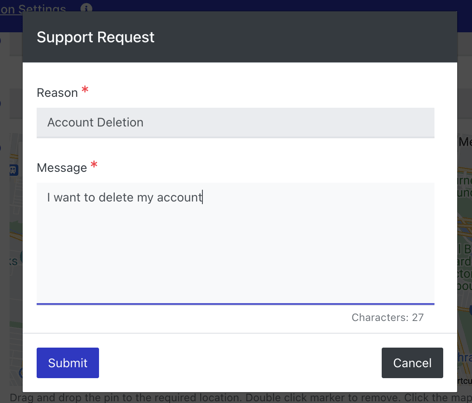Click the dialog footer area between Submit and Cancel
The height and width of the screenshot is (403, 472).
click(240, 363)
